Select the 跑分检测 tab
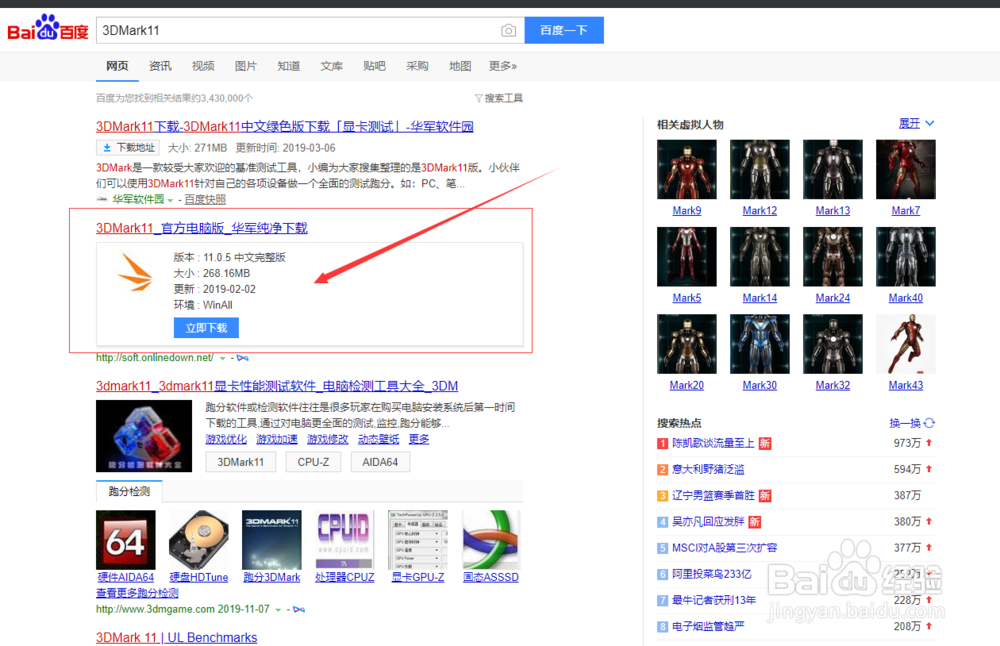This screenshot has height=646, width=1000. tap(129, 491)
